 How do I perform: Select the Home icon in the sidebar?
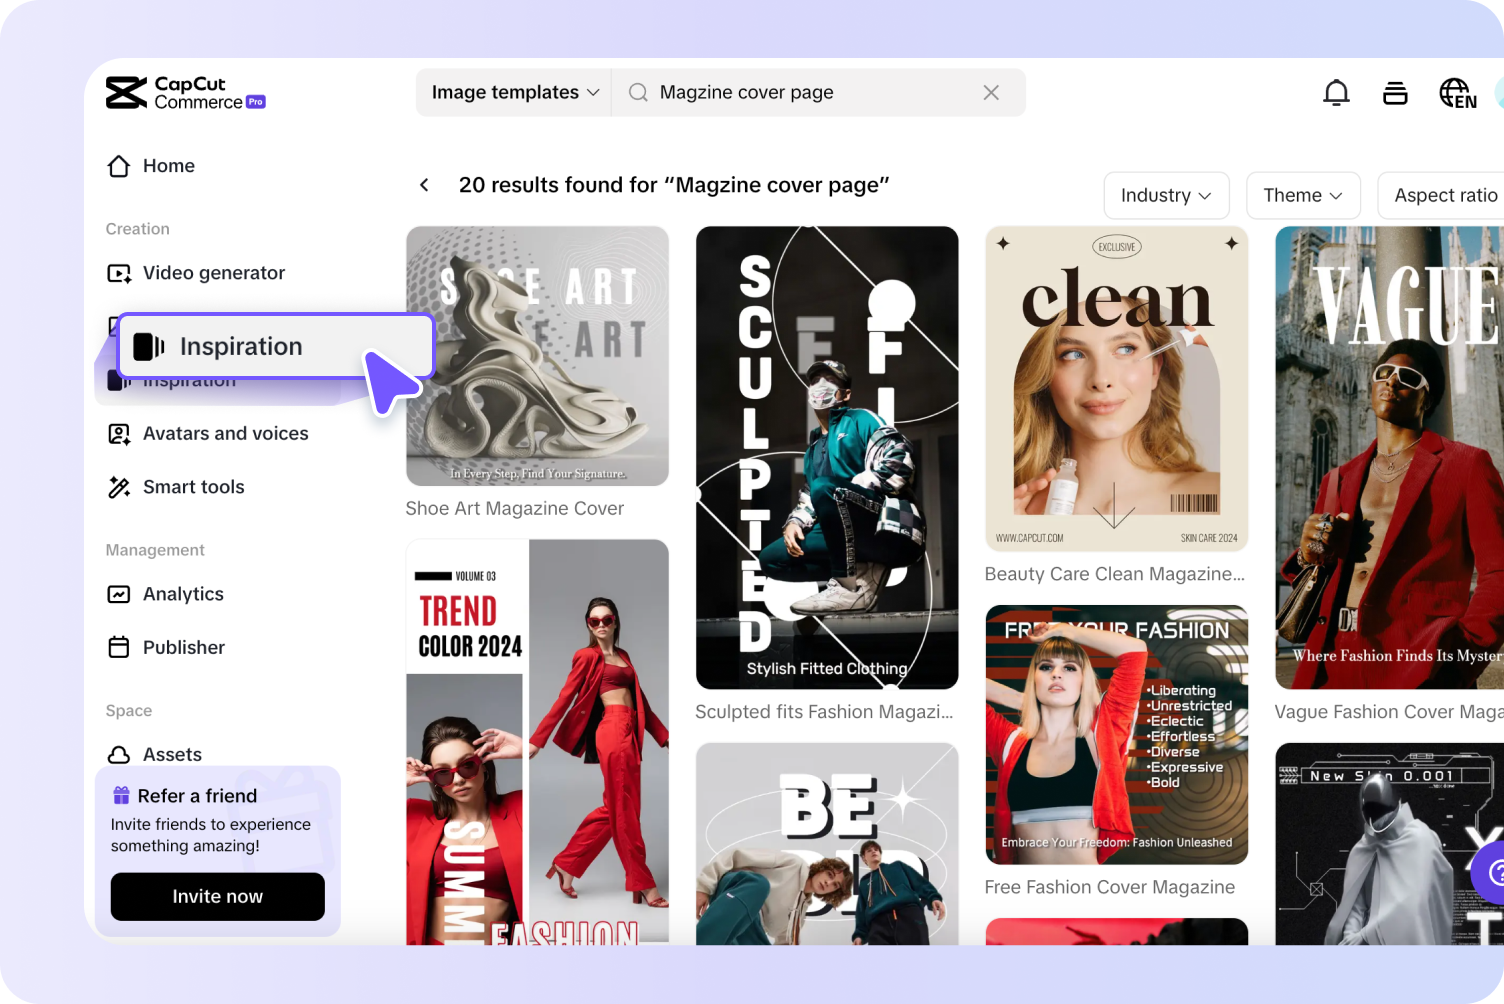click(119, 166)
